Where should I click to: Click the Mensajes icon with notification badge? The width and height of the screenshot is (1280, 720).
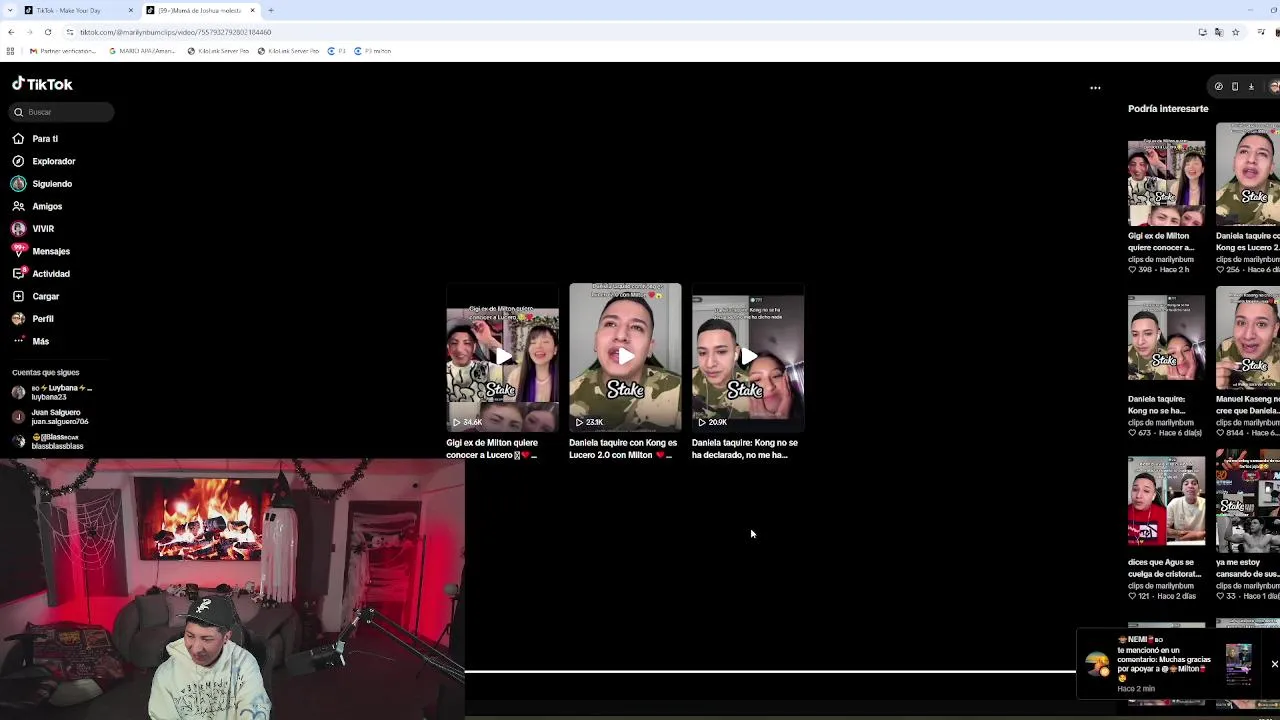(x=18, y=251)
